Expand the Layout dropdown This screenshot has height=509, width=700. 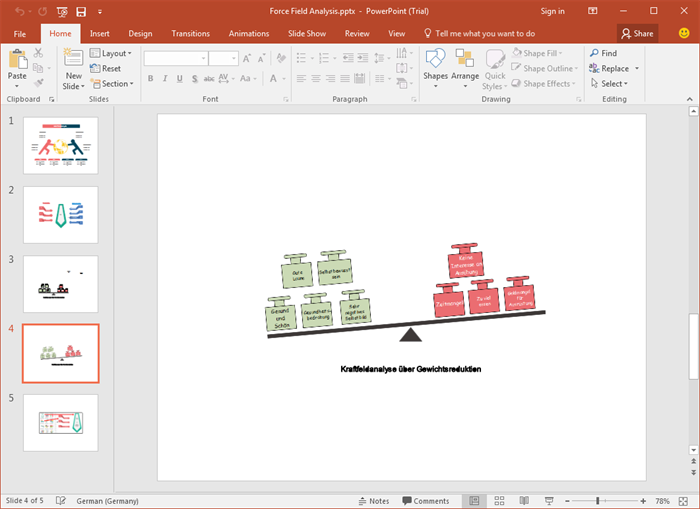(x=116, y=53)
